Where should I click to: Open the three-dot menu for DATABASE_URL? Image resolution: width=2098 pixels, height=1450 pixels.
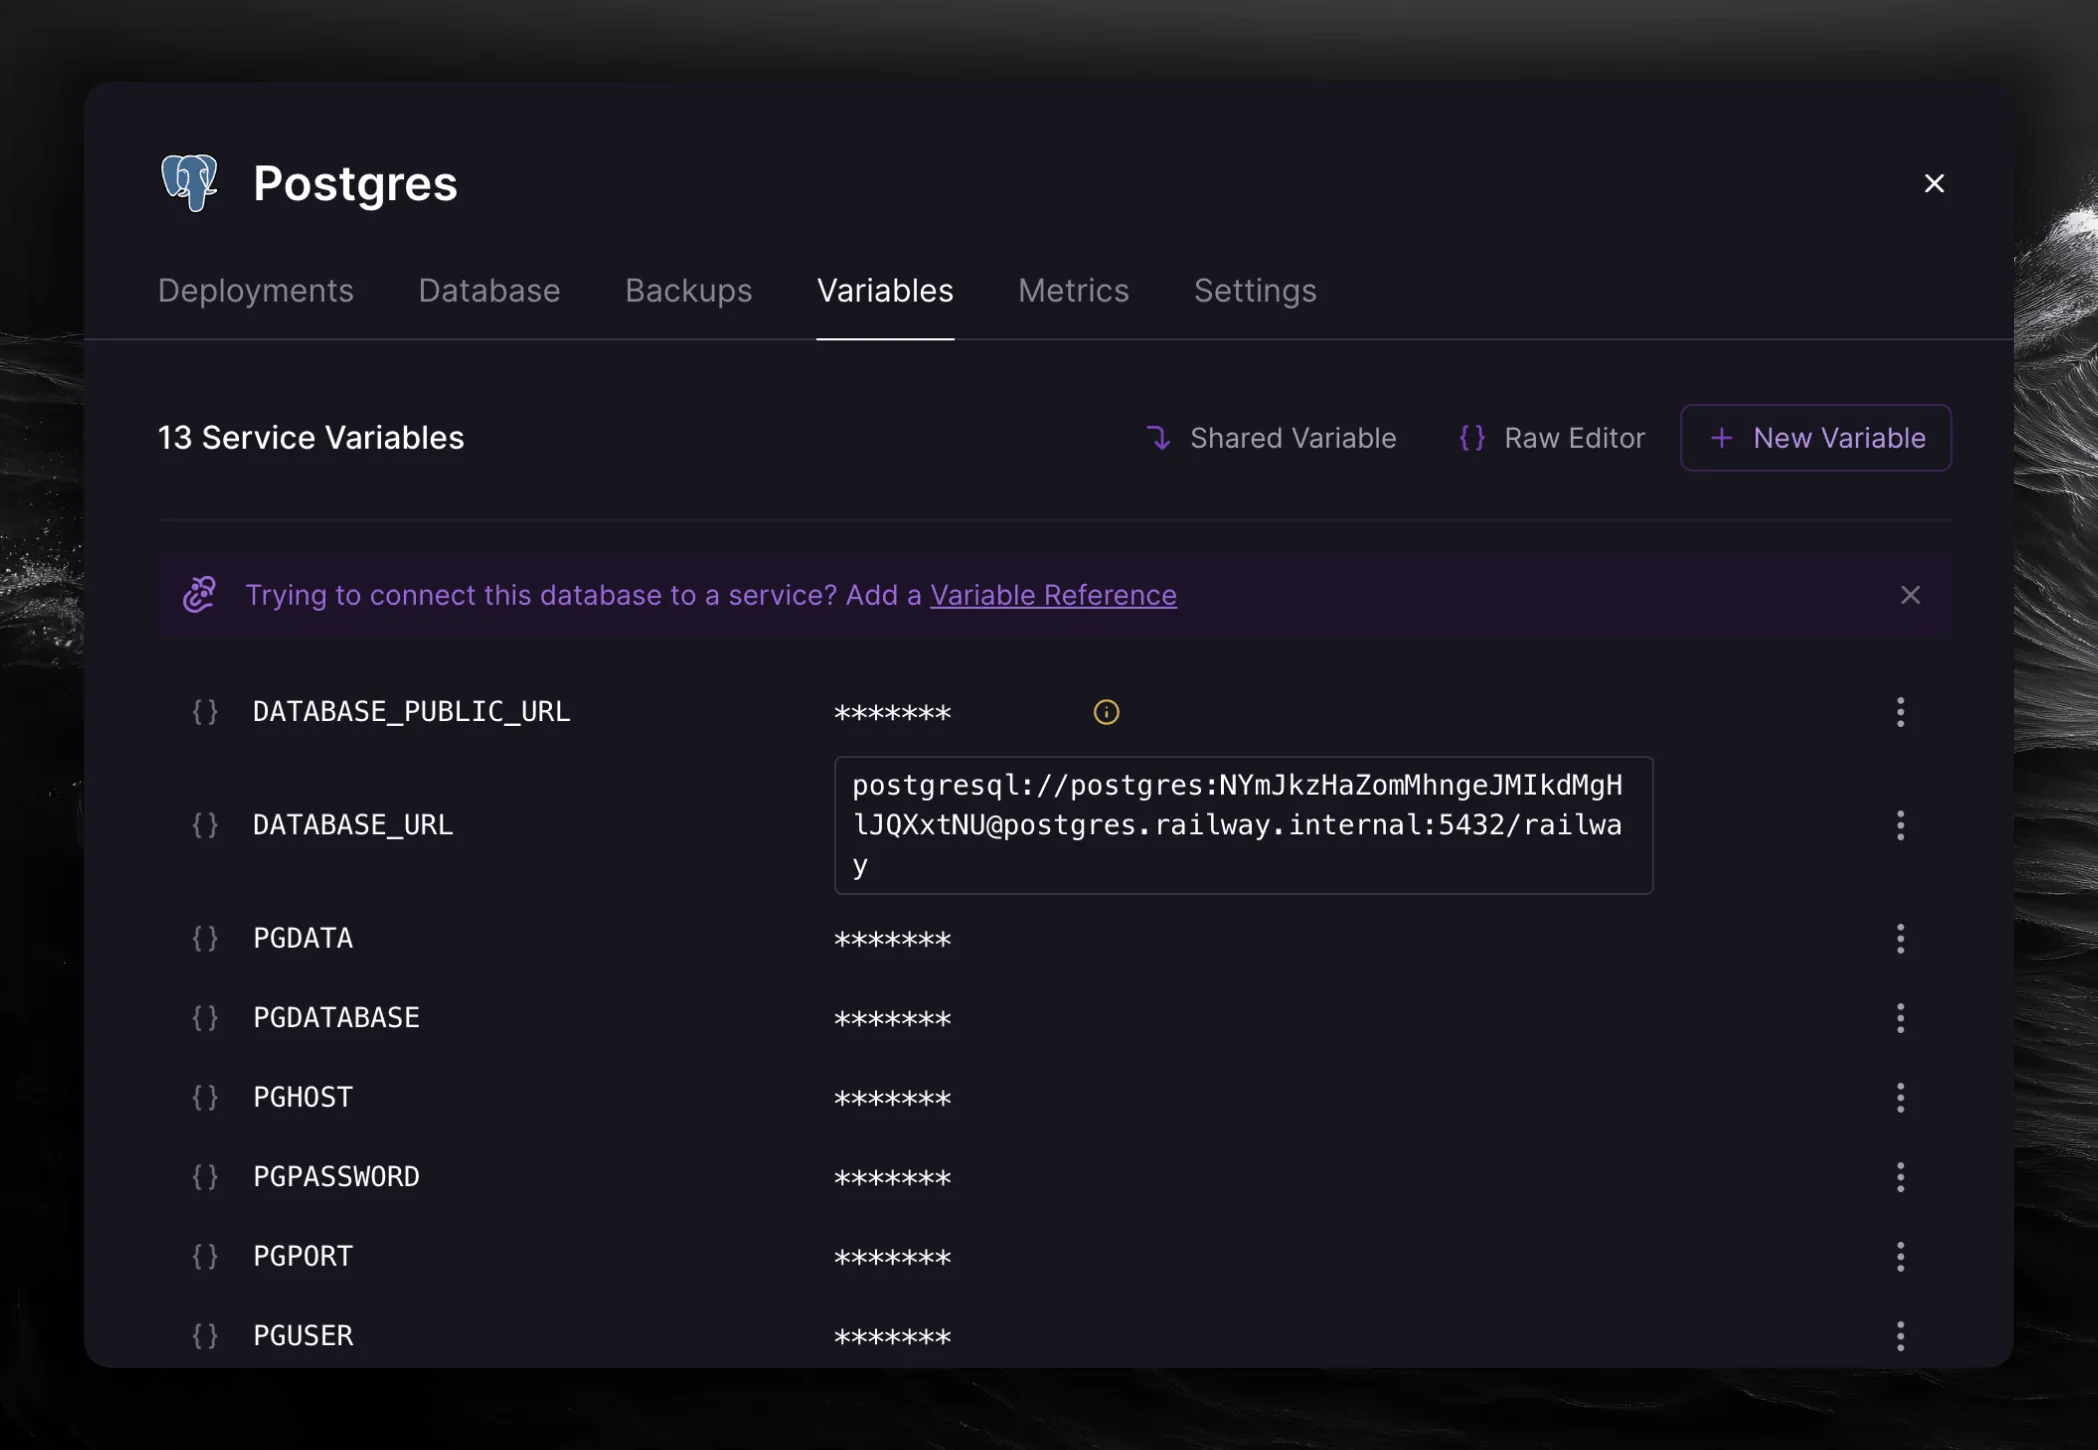tap(1900, 825)
